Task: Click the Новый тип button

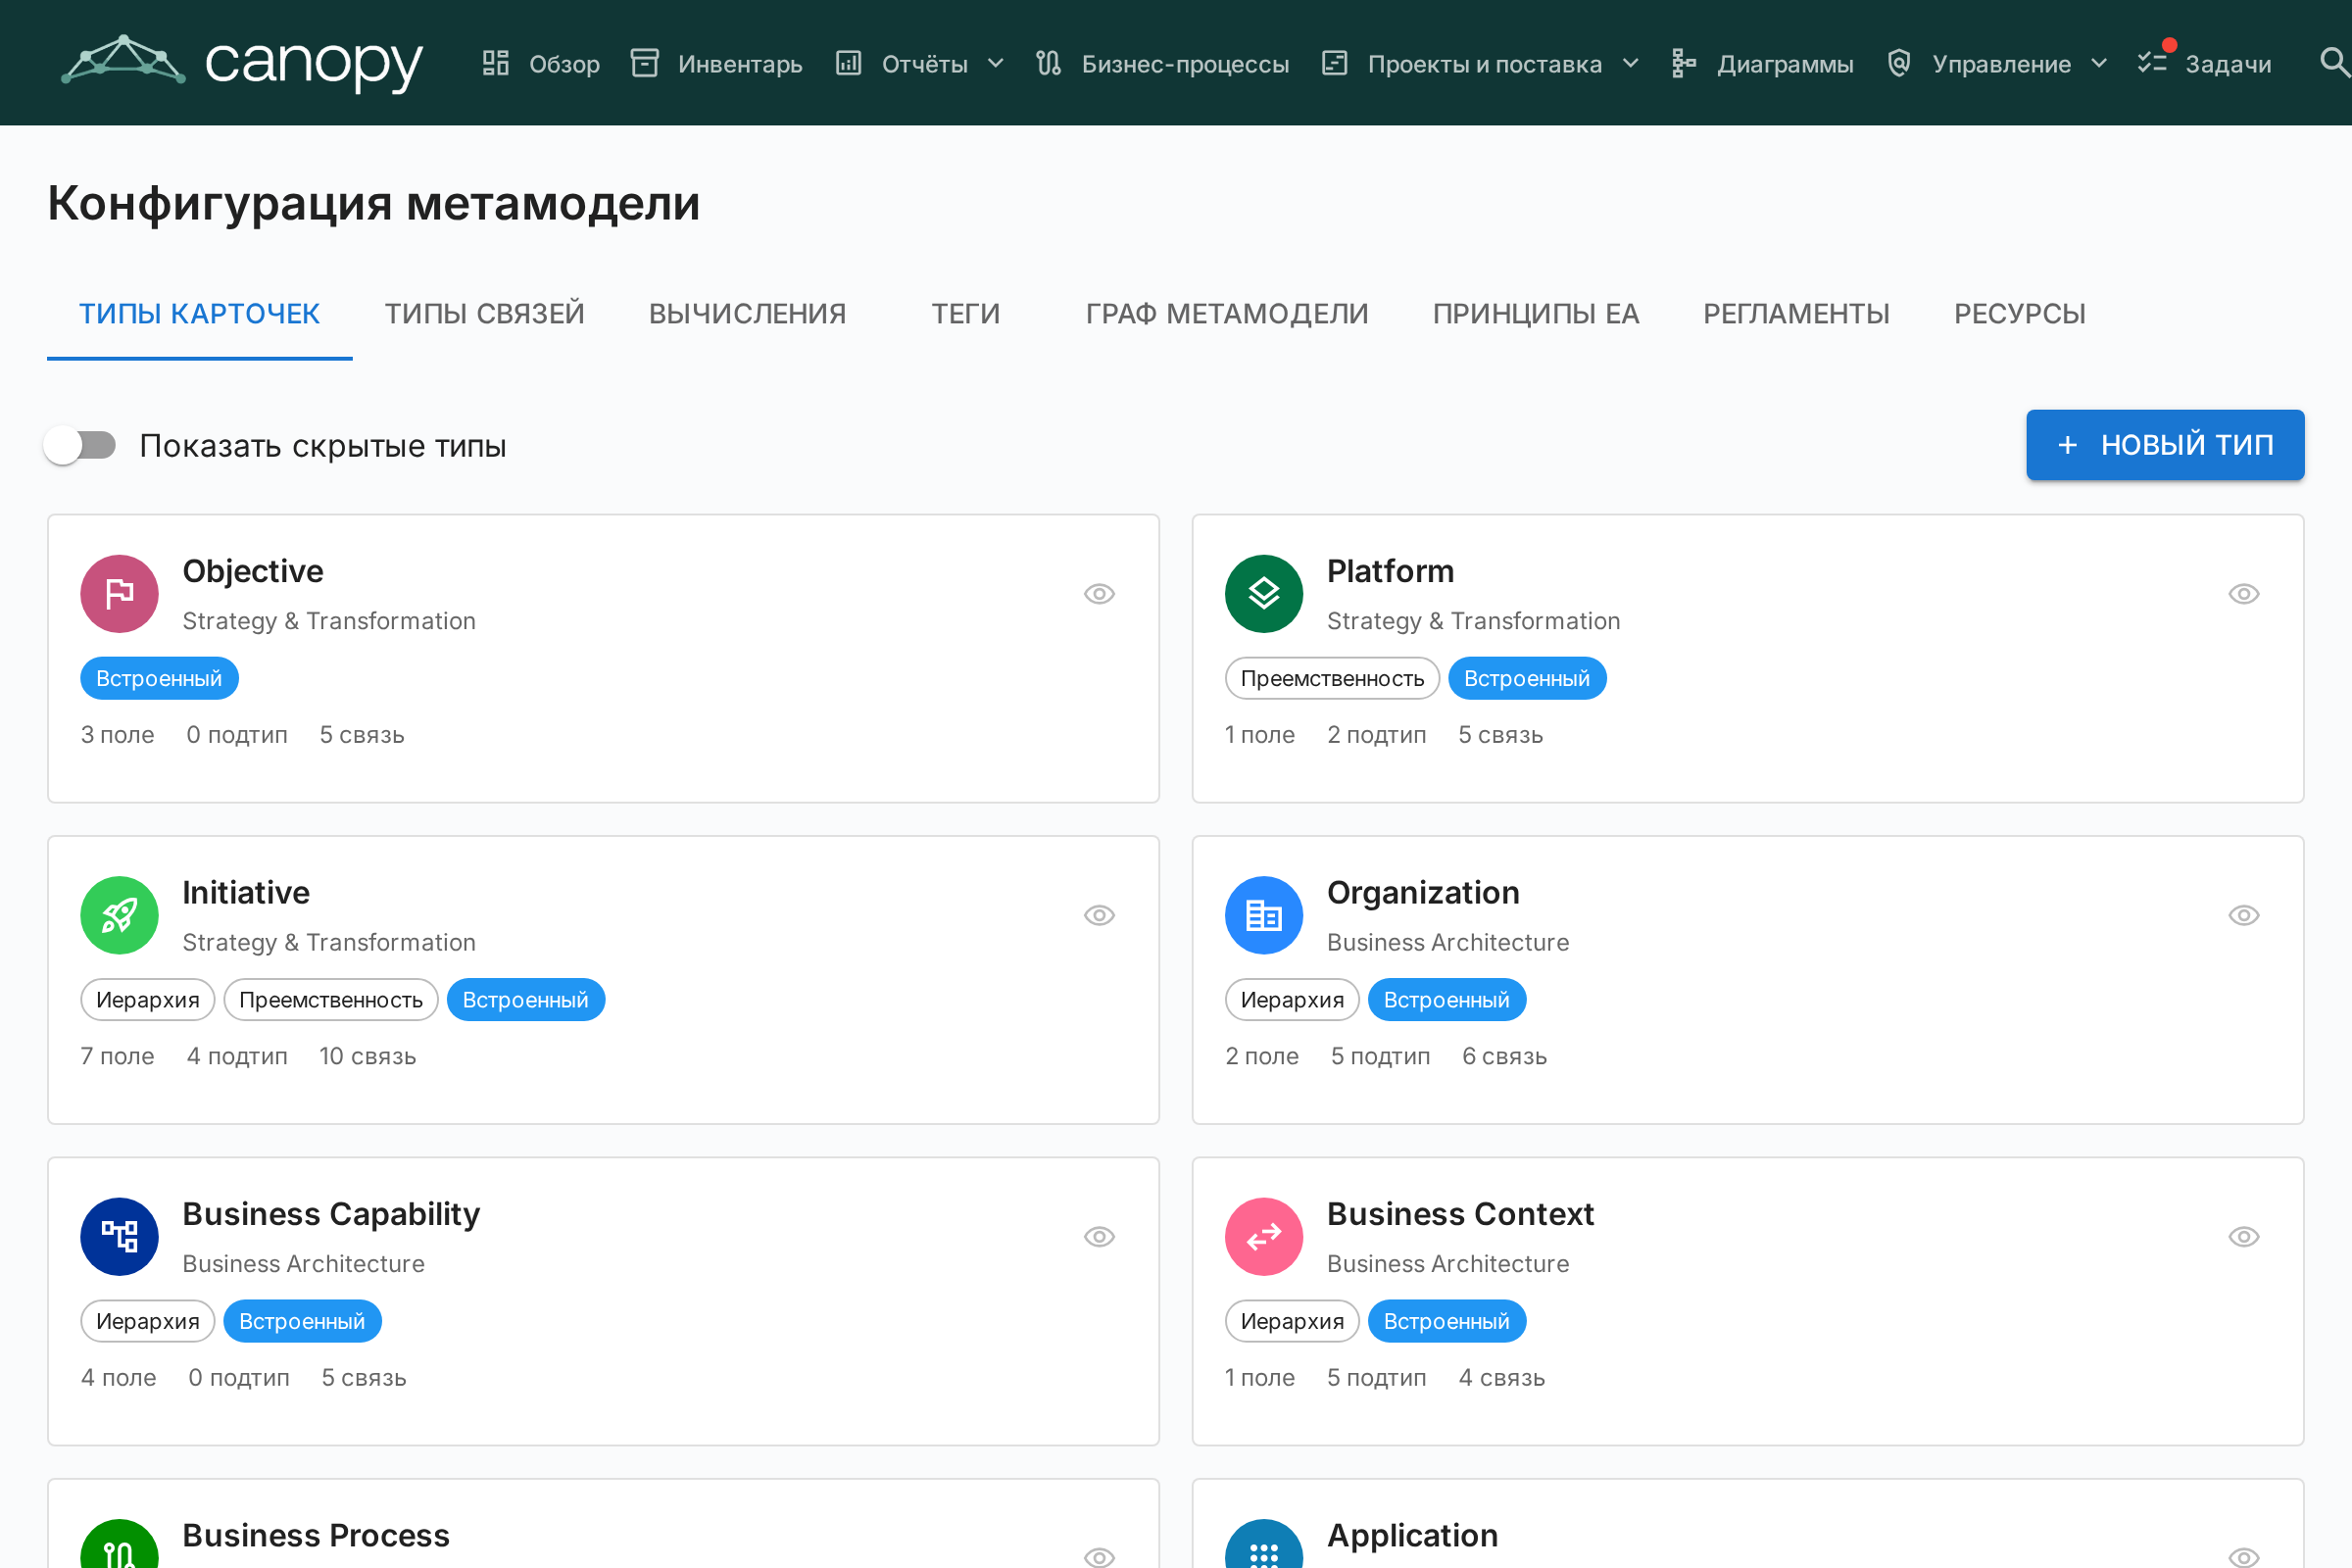Action: pyautogui.click(x=2165, y=445)
